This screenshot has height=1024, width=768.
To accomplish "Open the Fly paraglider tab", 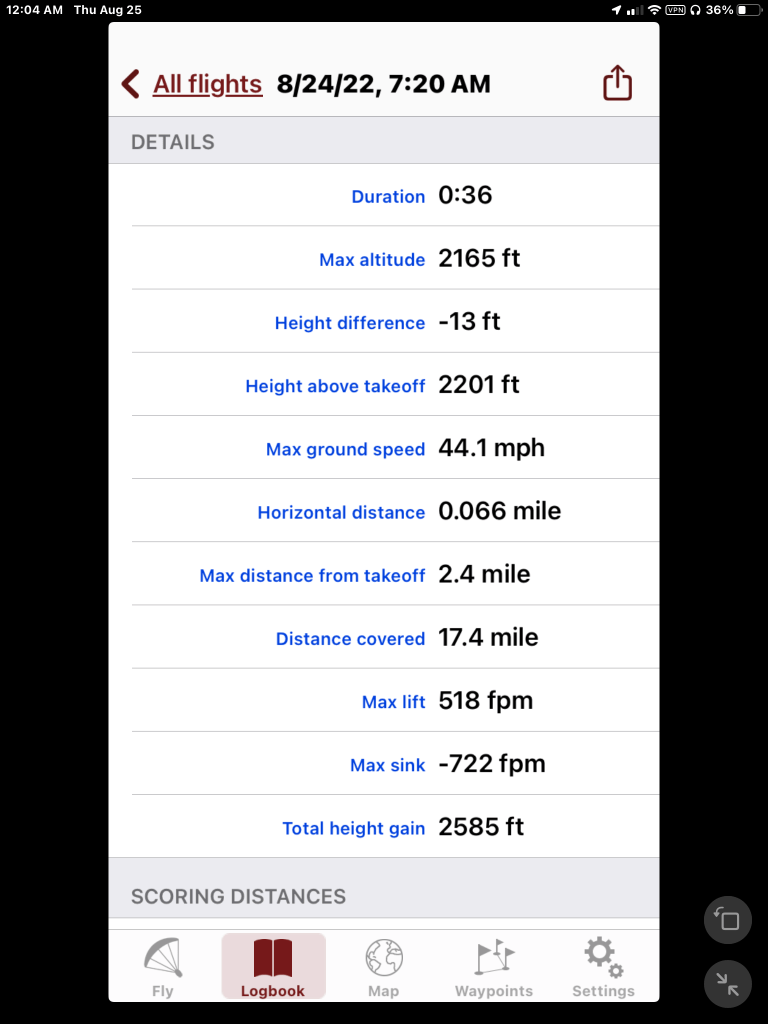I will coord(162,967).
